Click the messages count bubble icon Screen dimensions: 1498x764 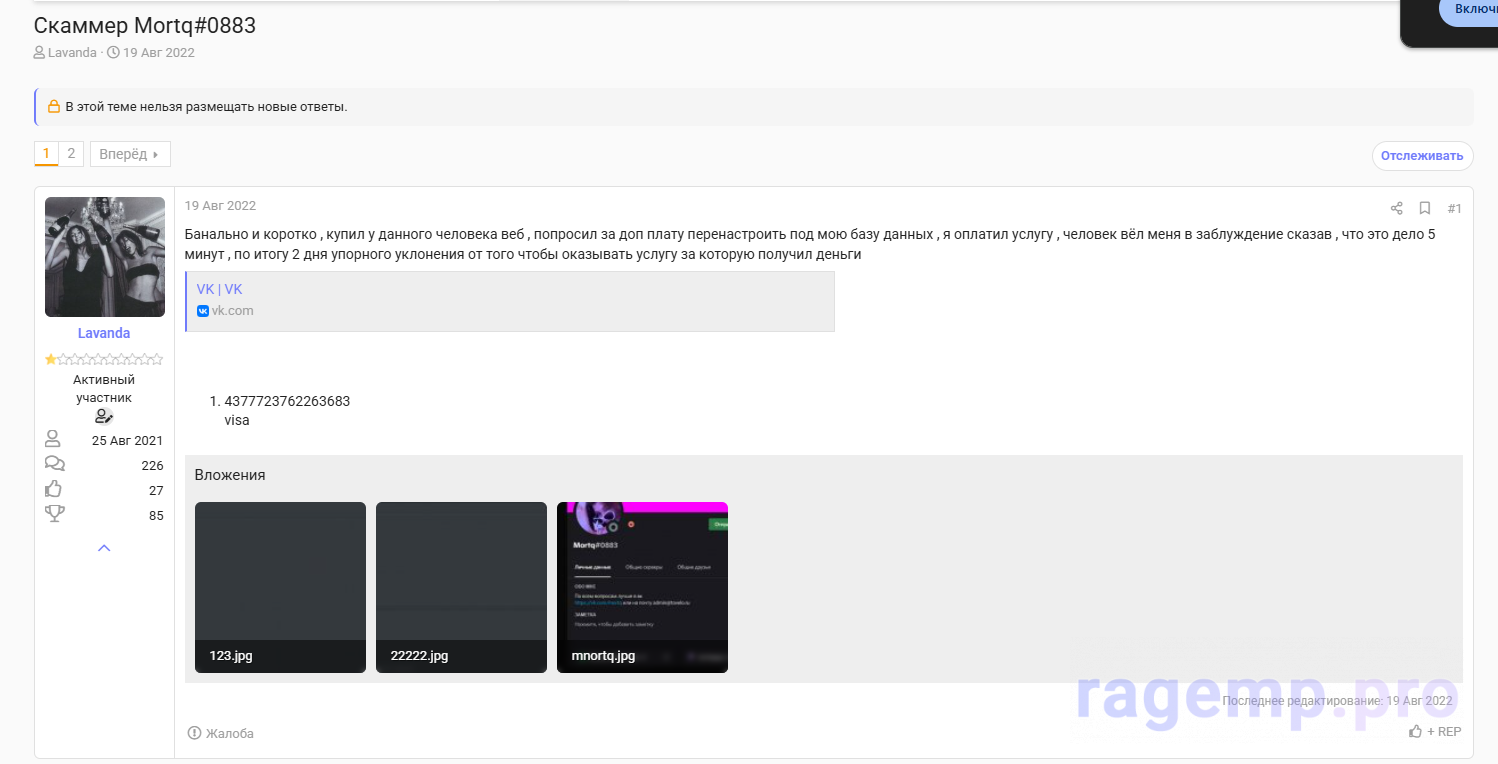[54, 464]
